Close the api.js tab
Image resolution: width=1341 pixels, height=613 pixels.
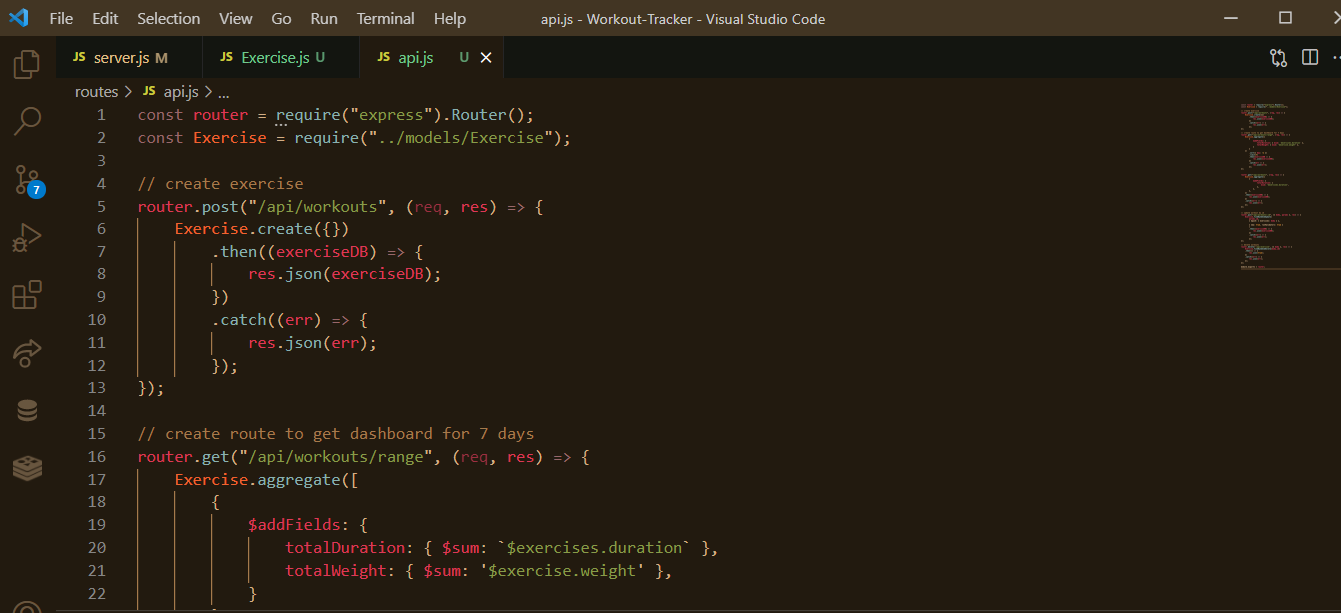coord(486,58)
